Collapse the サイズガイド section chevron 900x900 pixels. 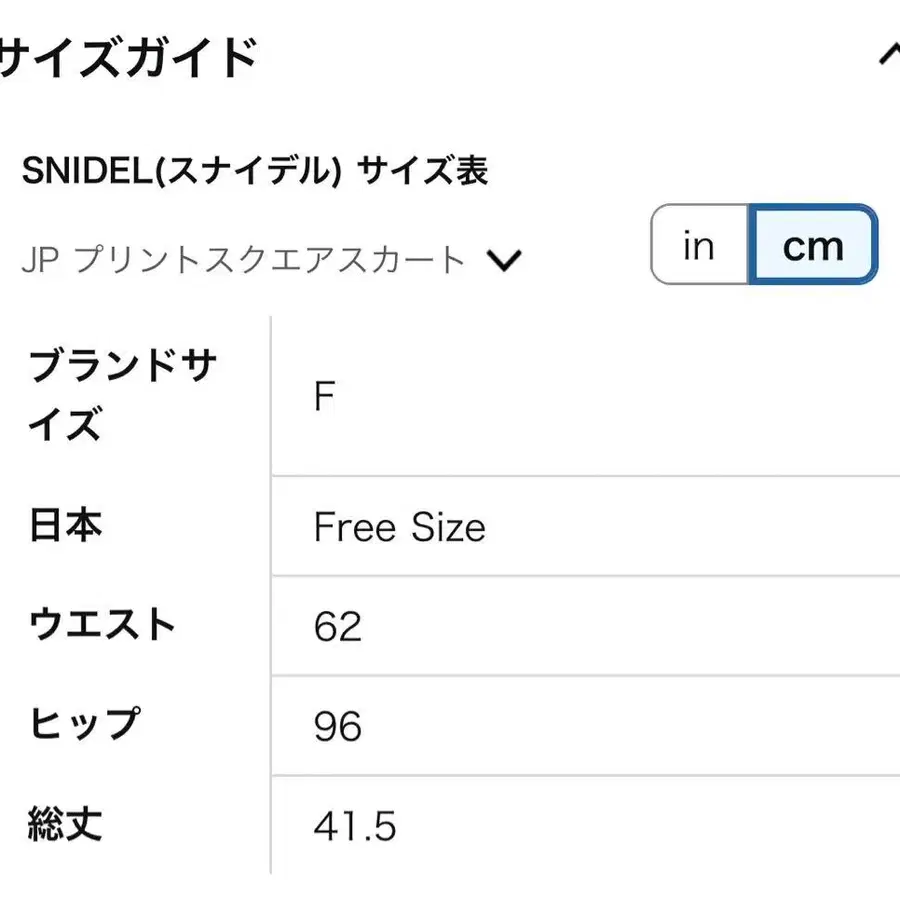point(888,58)
